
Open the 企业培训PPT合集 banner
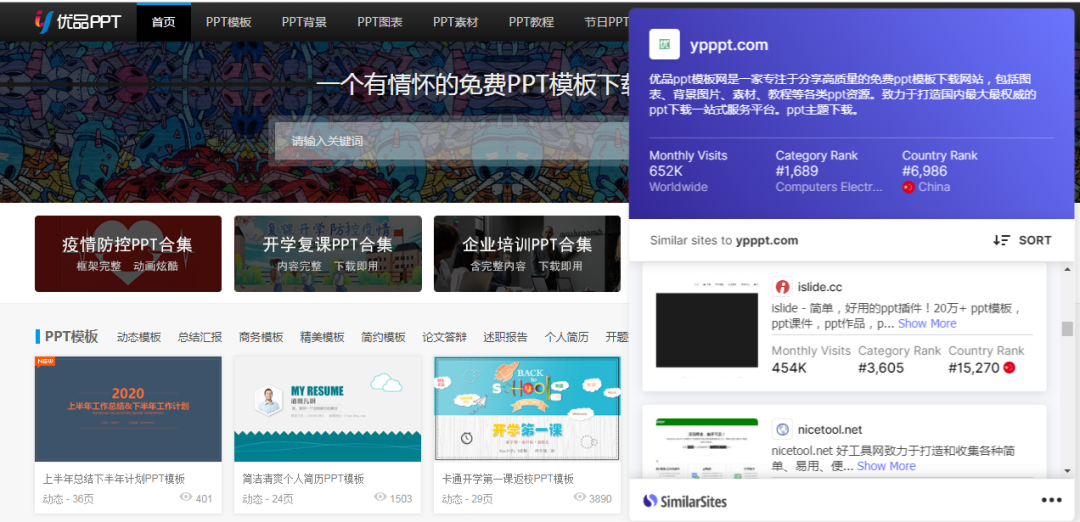(528, 253)
